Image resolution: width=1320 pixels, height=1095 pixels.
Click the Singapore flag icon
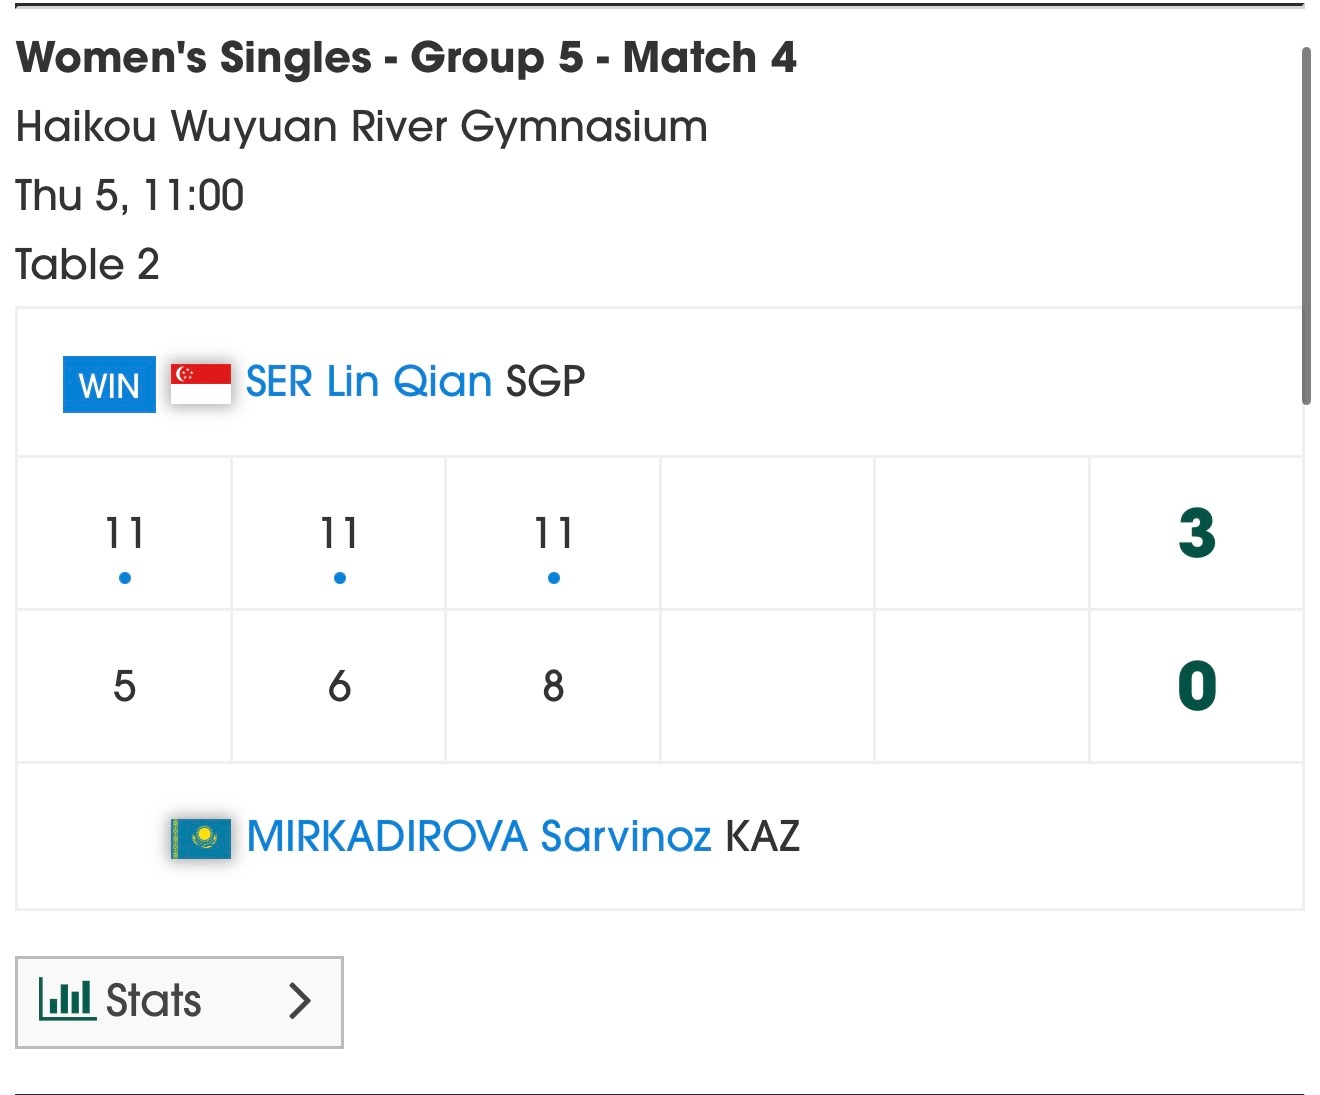point(200,383)
